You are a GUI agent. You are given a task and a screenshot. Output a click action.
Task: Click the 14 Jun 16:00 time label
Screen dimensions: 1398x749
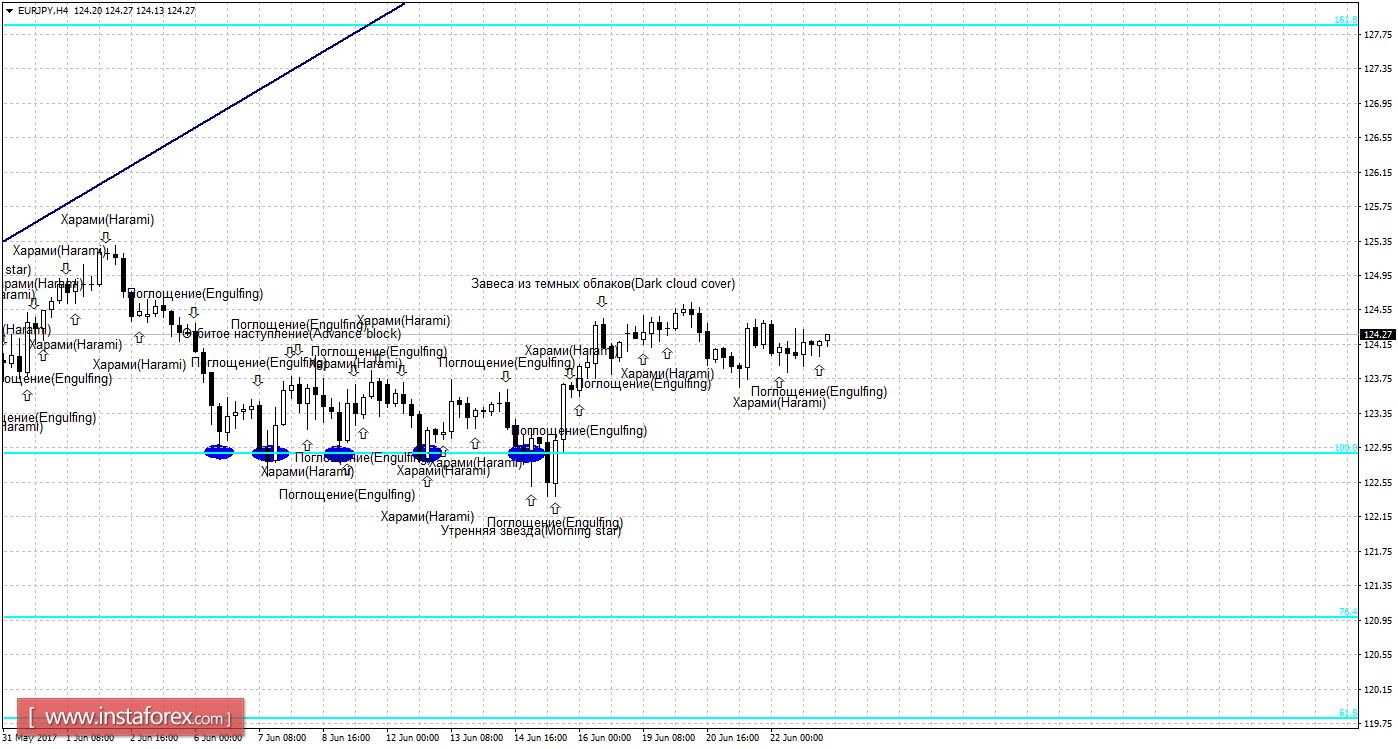point(540,738)
